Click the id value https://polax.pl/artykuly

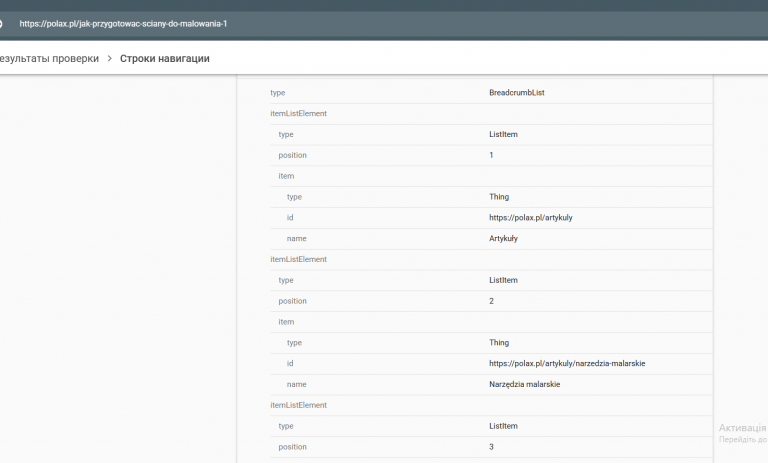pos(530,218)
